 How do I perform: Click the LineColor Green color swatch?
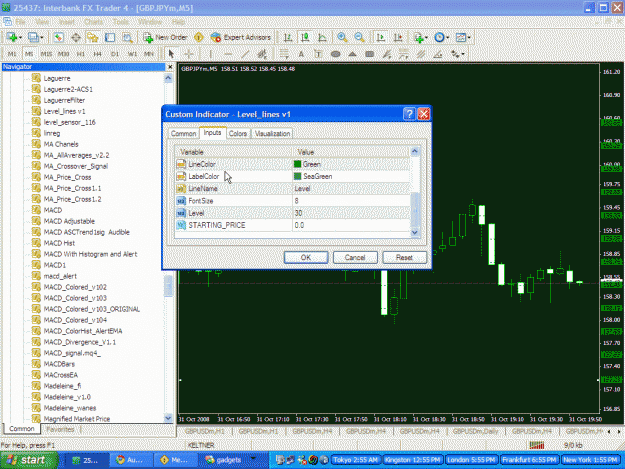(297, 164)
